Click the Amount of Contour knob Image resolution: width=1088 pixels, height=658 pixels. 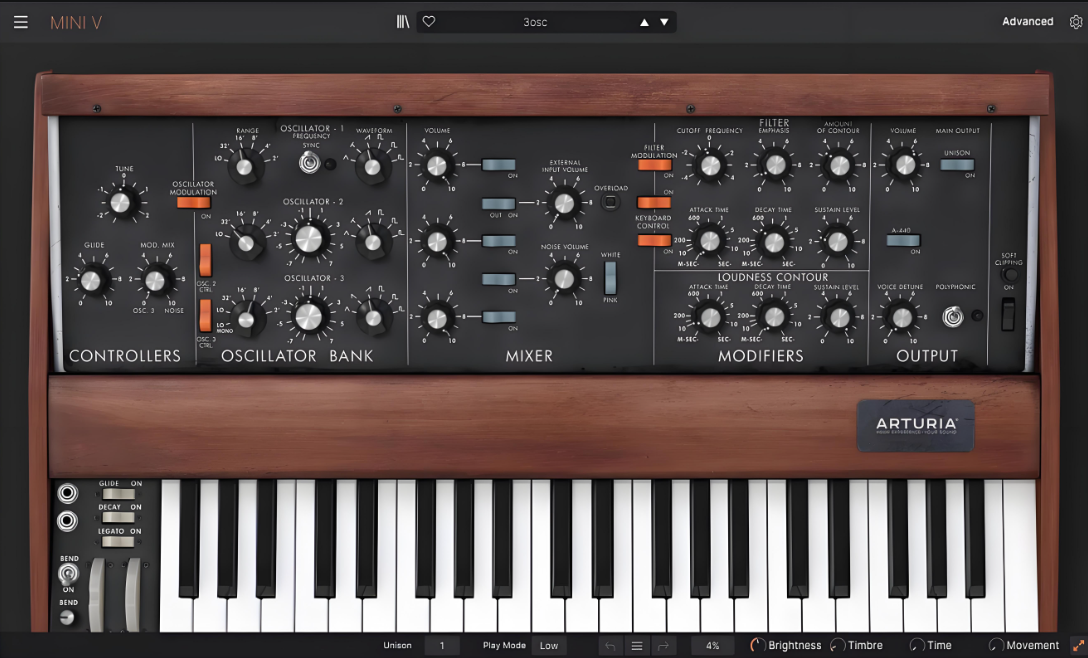(x=840, y=165)
